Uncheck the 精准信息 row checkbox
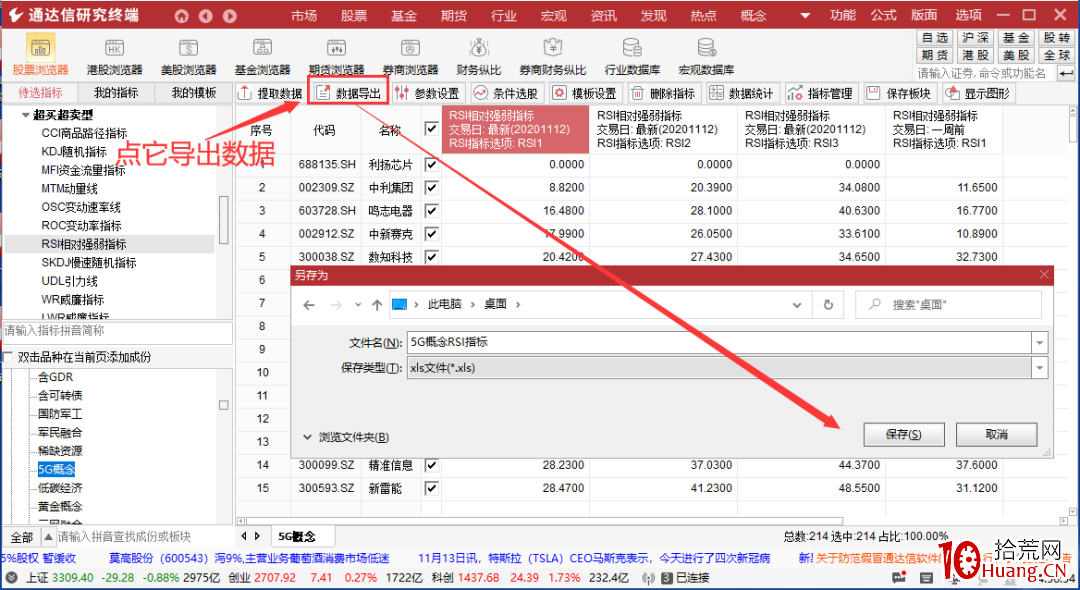 click(432, 465)
